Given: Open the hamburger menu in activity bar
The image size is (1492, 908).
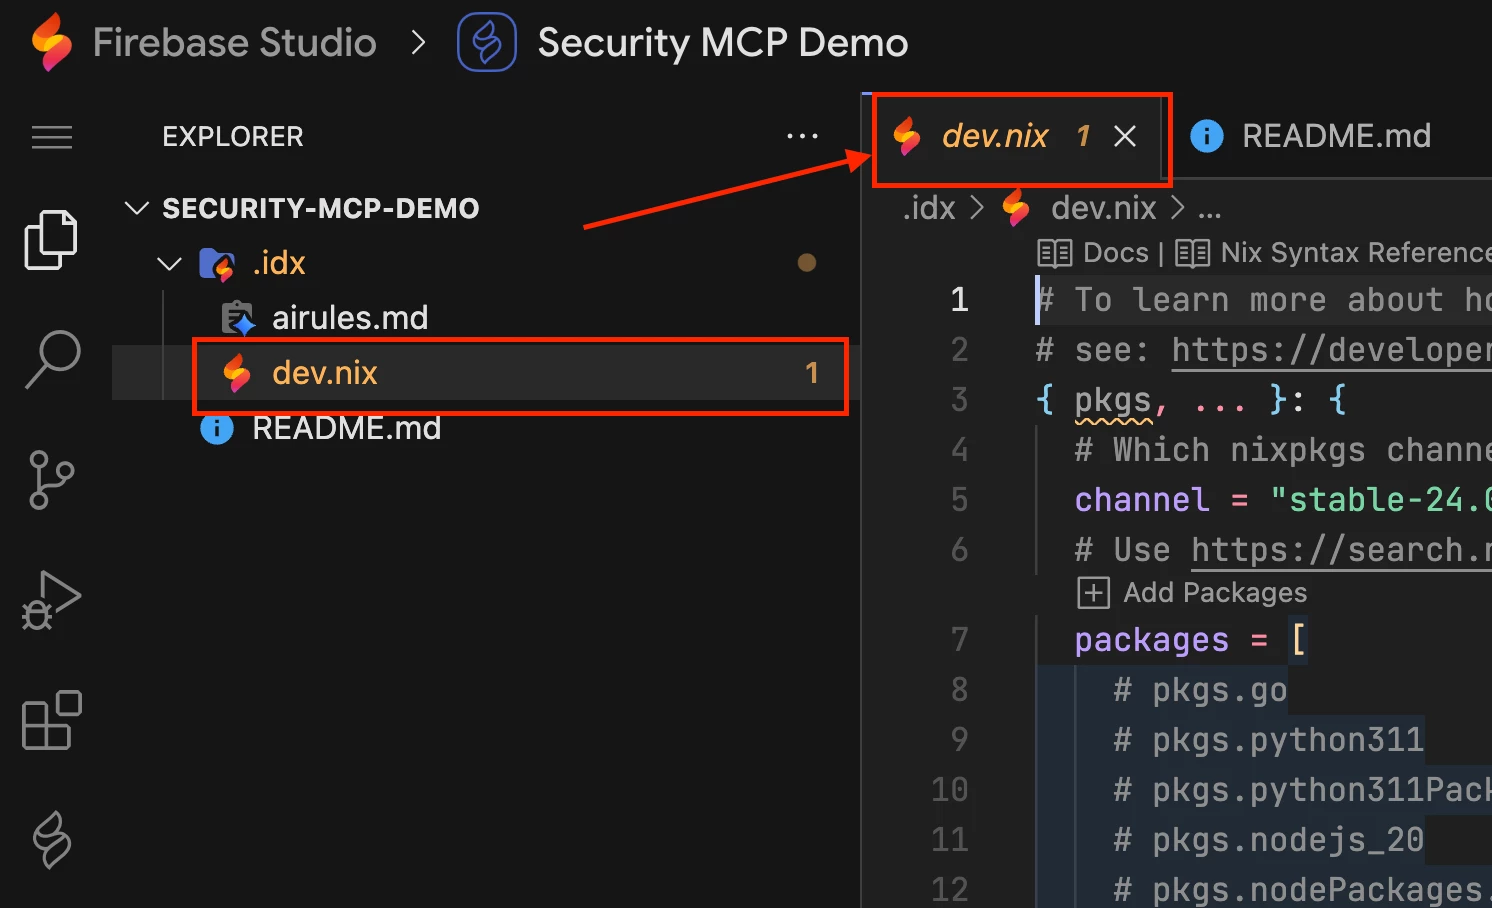Looking at the screenshot, I should click(52, 137).
